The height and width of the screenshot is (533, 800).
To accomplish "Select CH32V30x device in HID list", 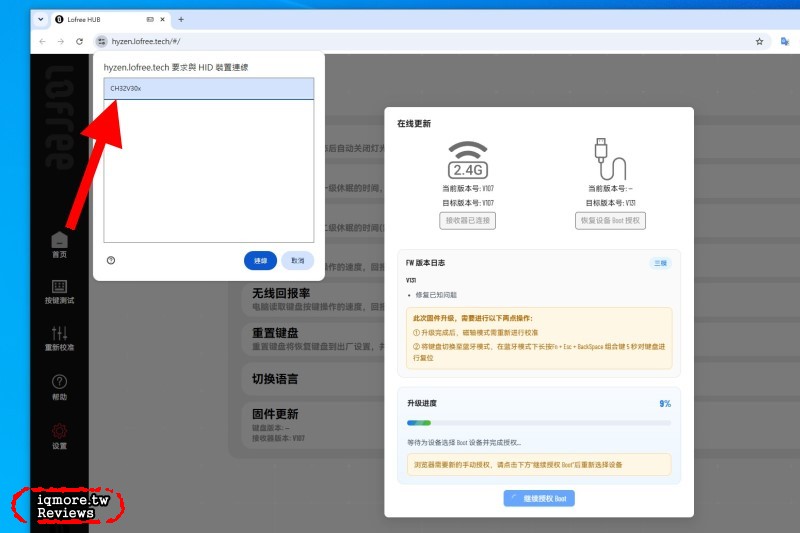I will [x=209, y=88].
